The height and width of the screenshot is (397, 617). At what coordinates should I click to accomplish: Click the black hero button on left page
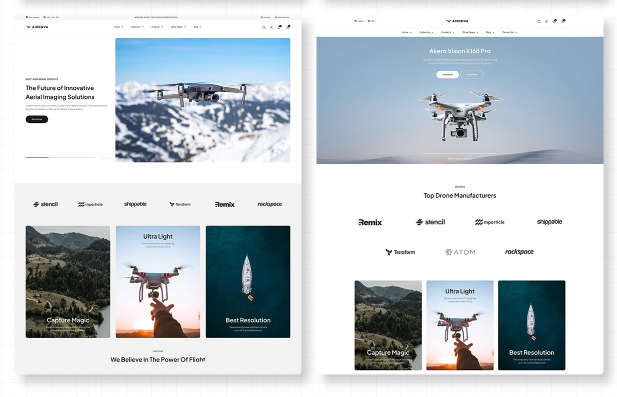pos(37,119)
